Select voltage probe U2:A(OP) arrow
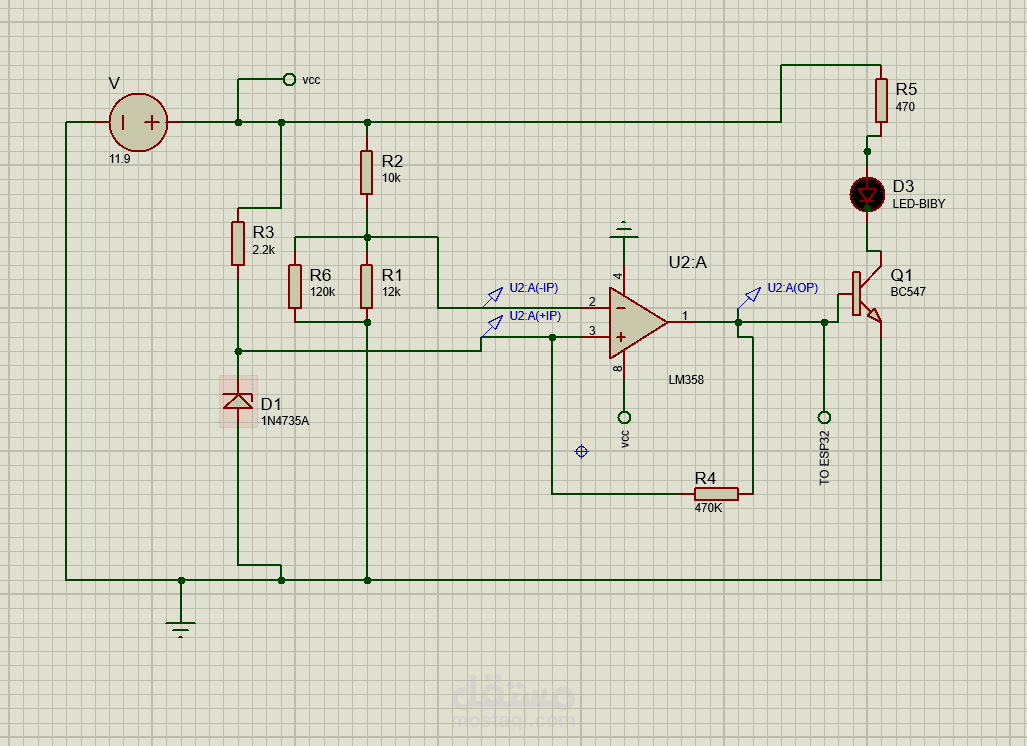 coord(750,297)
